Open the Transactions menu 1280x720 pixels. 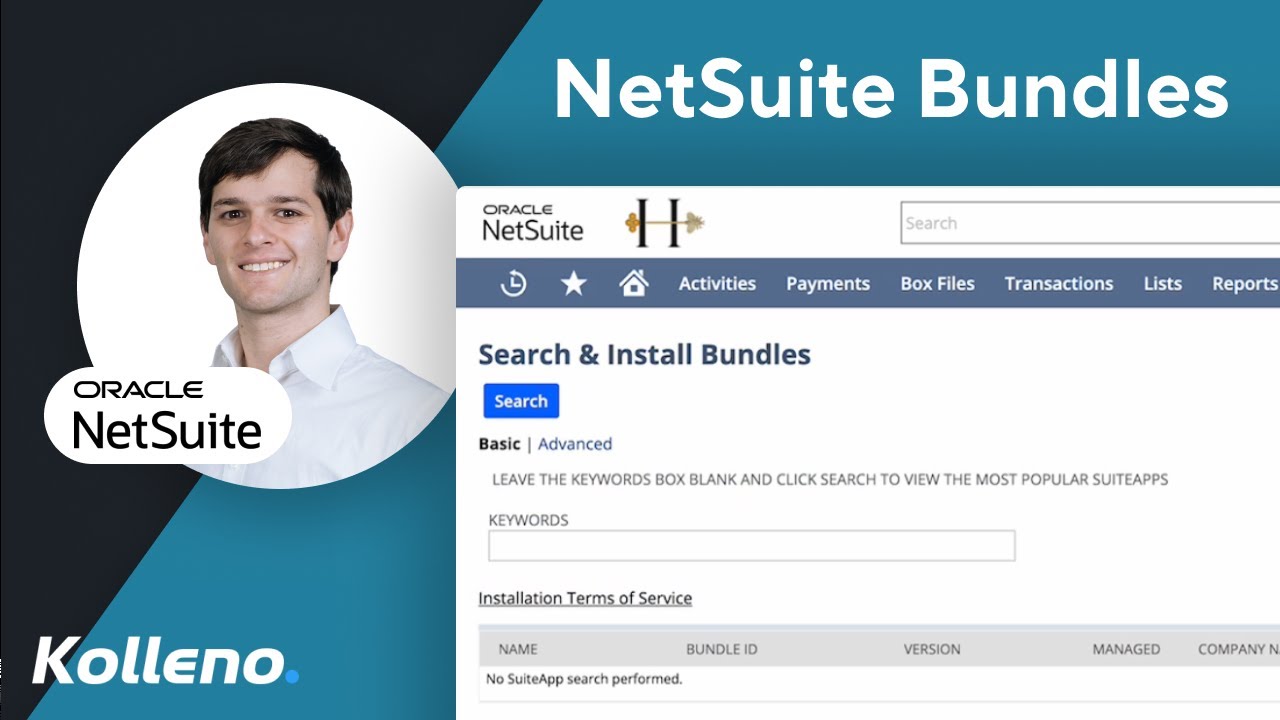click(1058, 283)
